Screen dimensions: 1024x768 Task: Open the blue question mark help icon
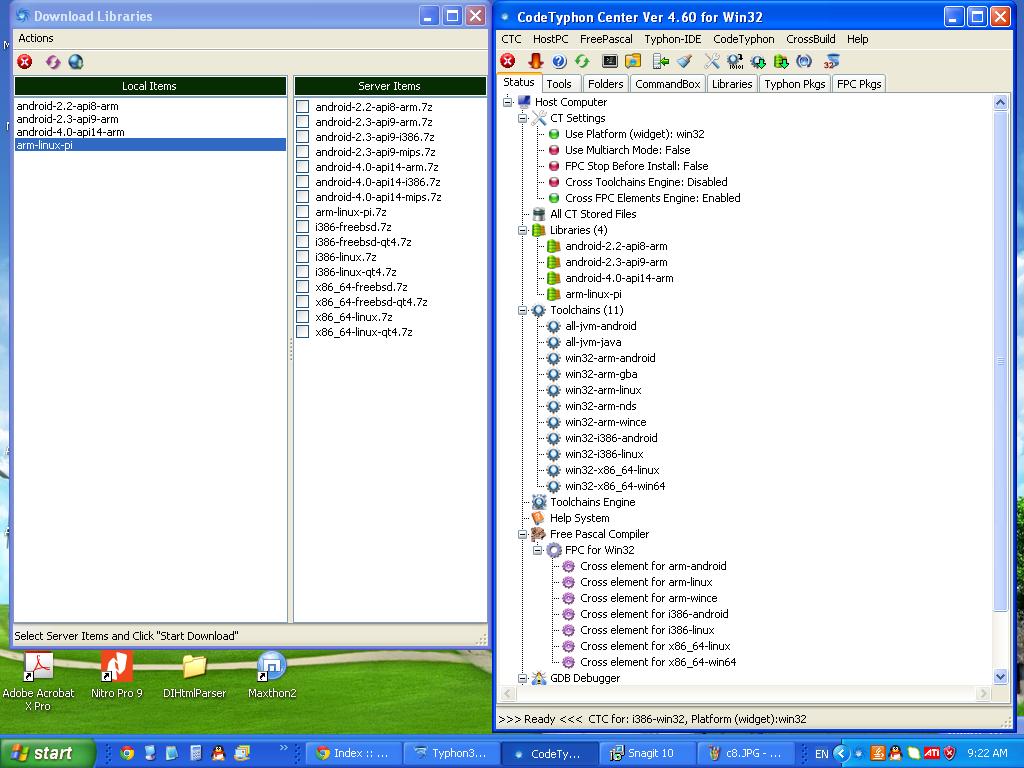(x=559, y=61)
